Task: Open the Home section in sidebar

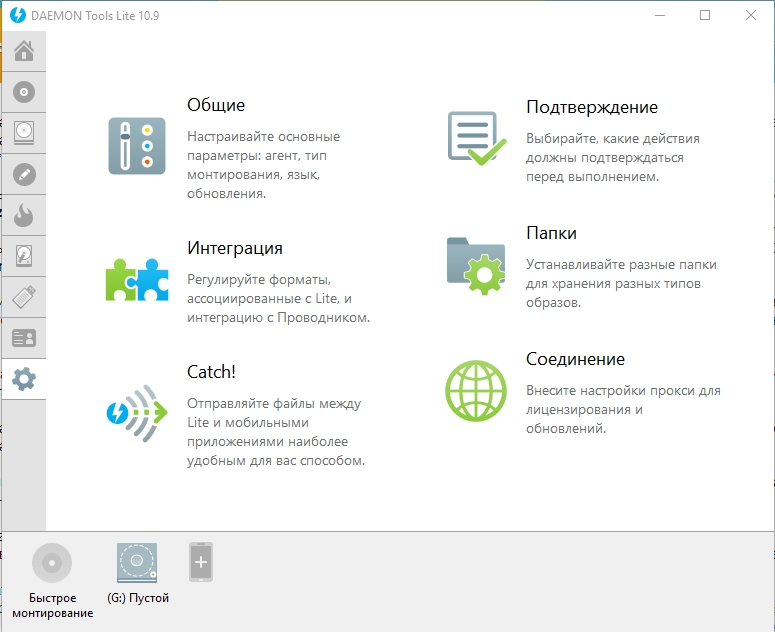Action: point(24,51)
